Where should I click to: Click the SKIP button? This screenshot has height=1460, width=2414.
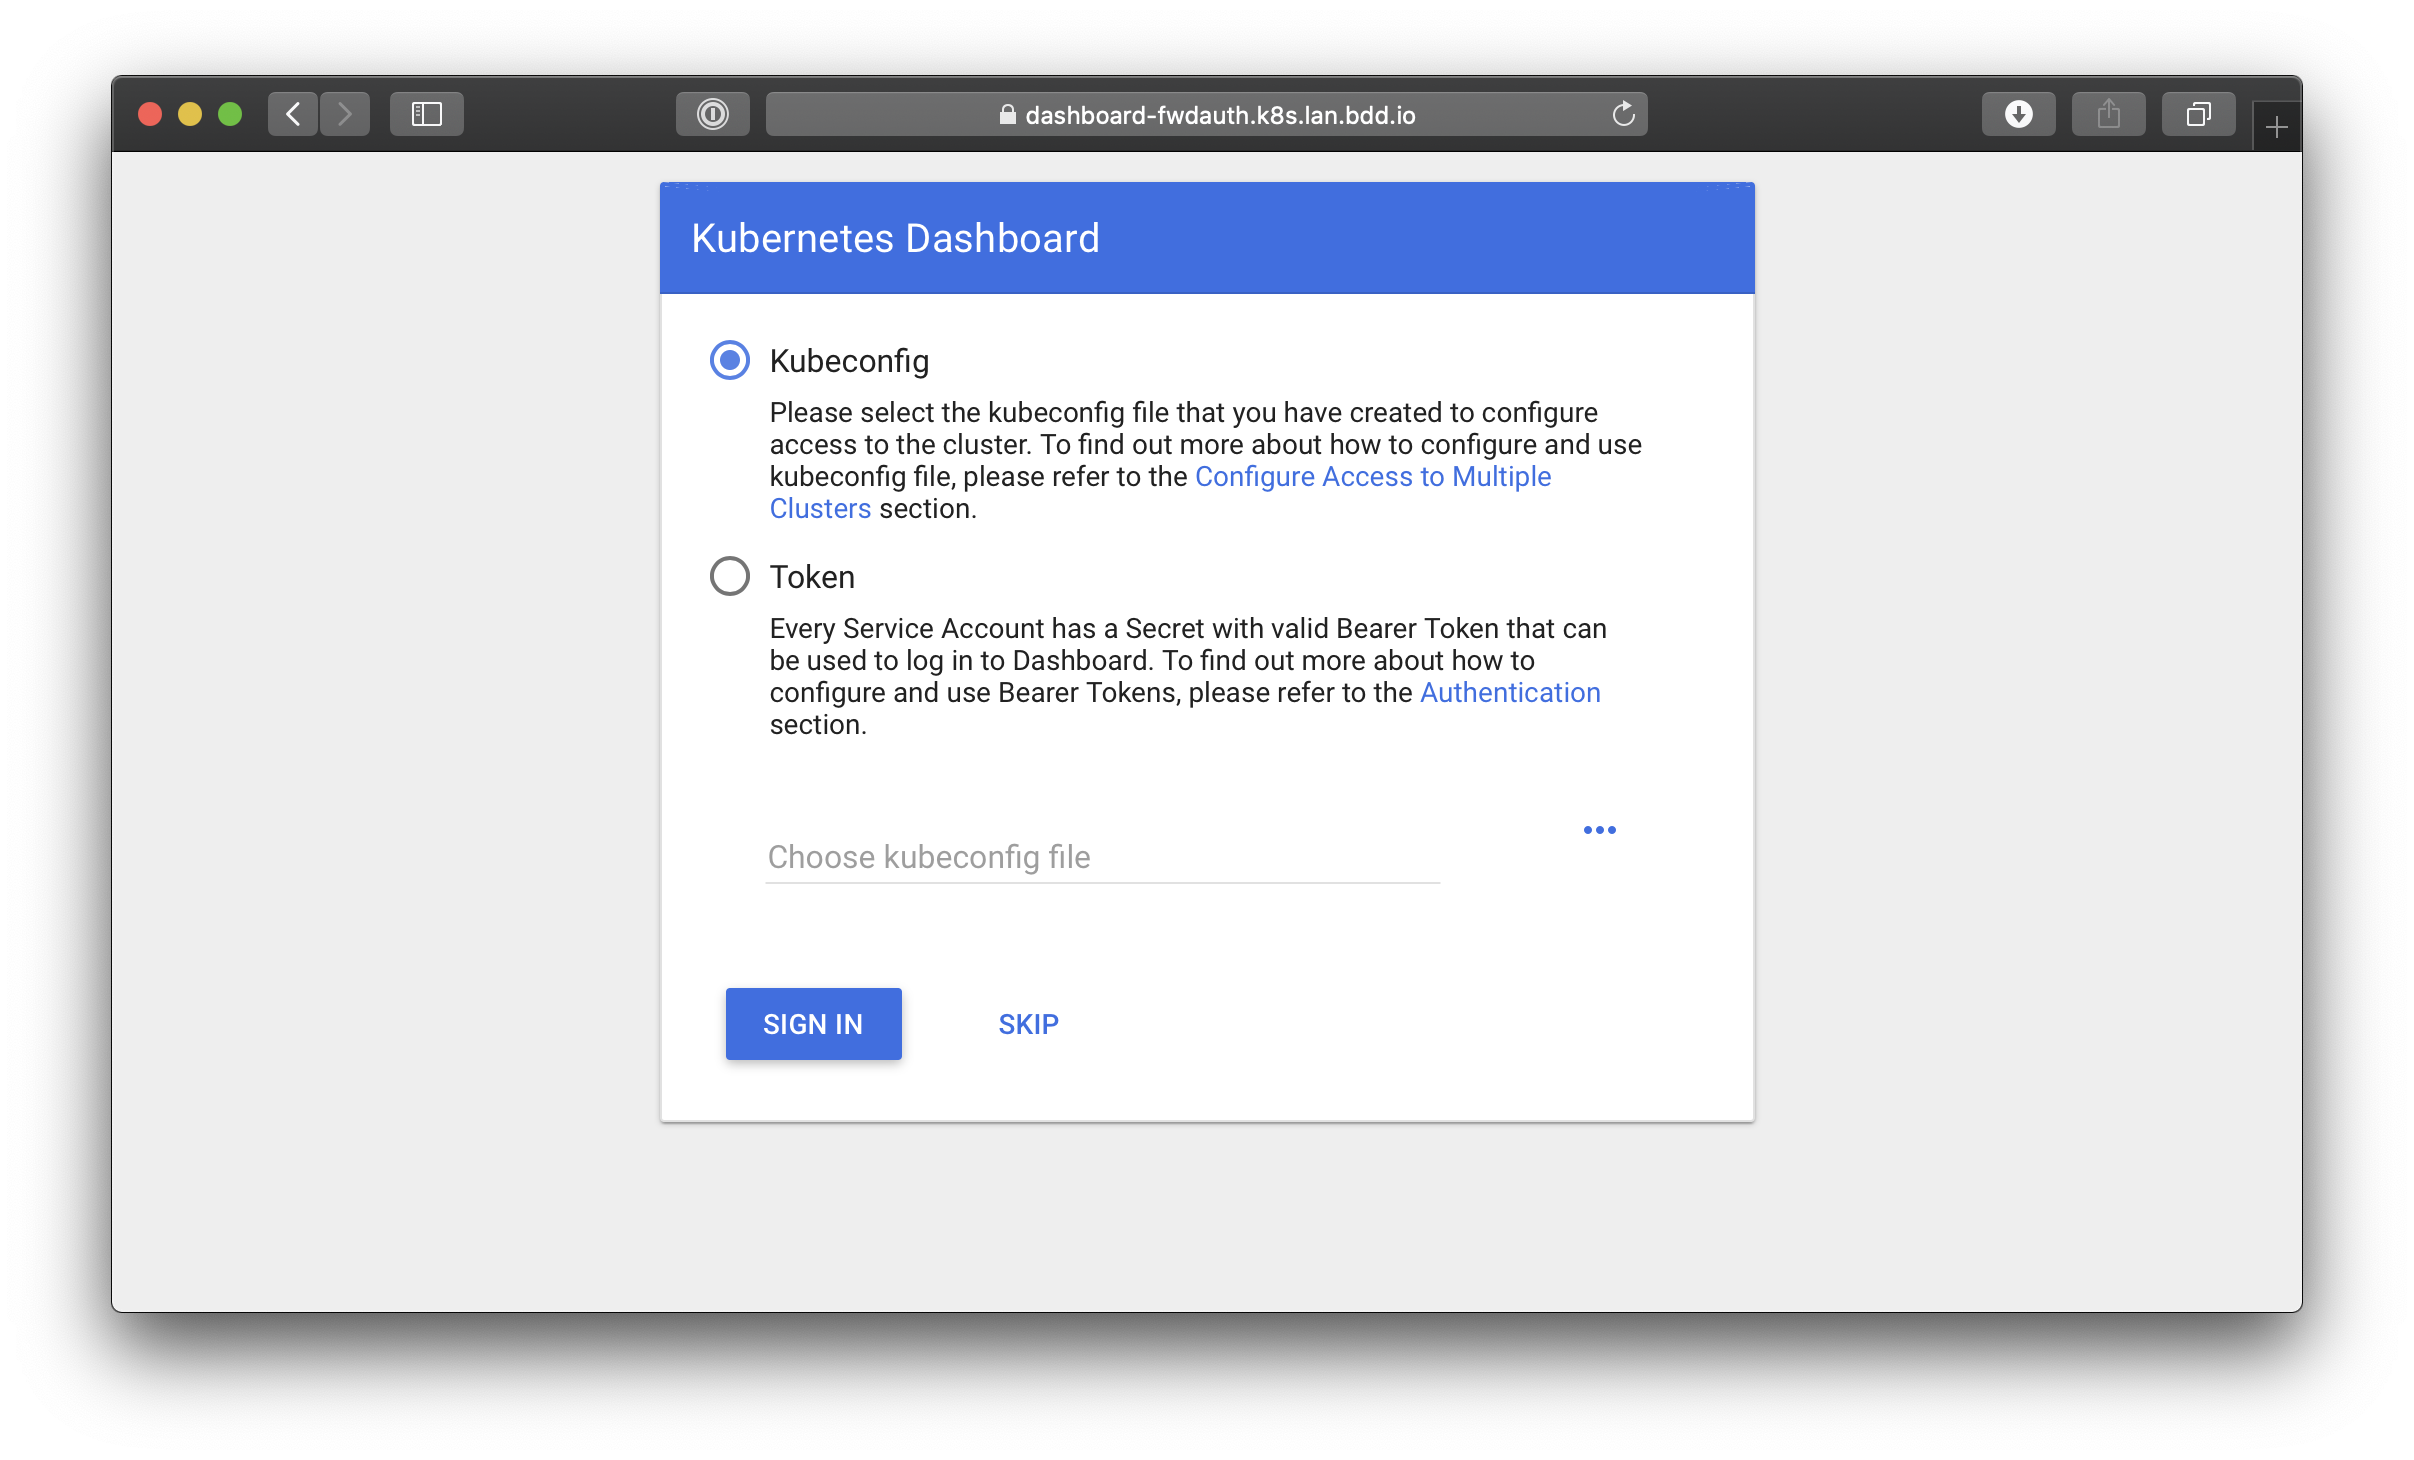(x=1028, y=1024)
